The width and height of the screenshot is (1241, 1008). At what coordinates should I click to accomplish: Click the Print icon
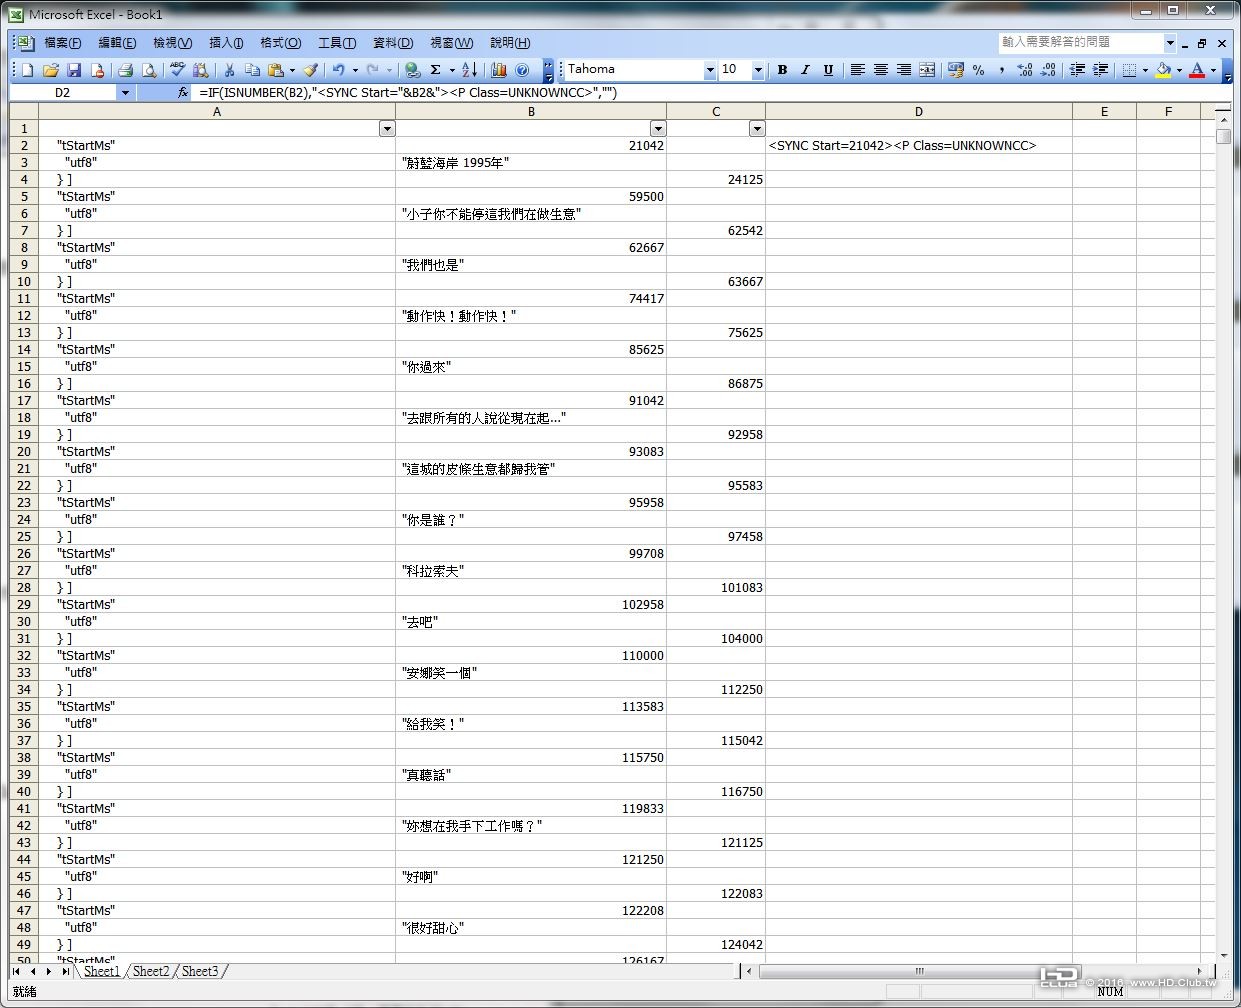point(126,70)
